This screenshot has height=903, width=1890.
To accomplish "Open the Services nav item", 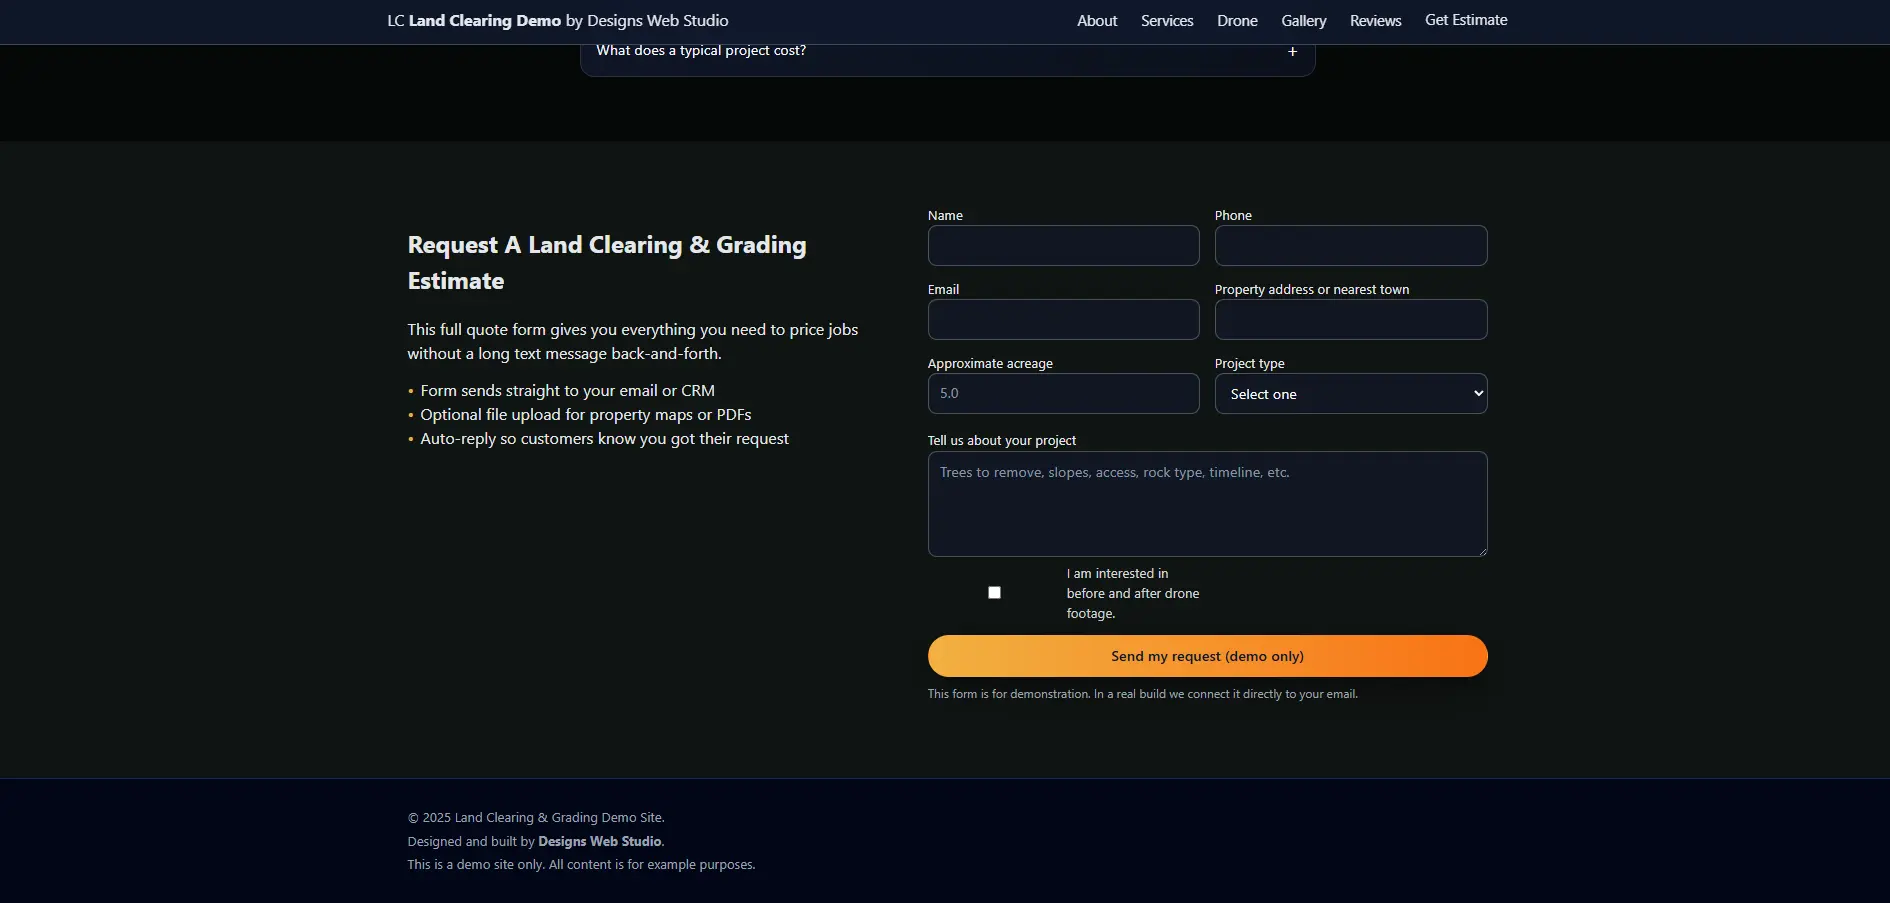I will coord(1166,20).
